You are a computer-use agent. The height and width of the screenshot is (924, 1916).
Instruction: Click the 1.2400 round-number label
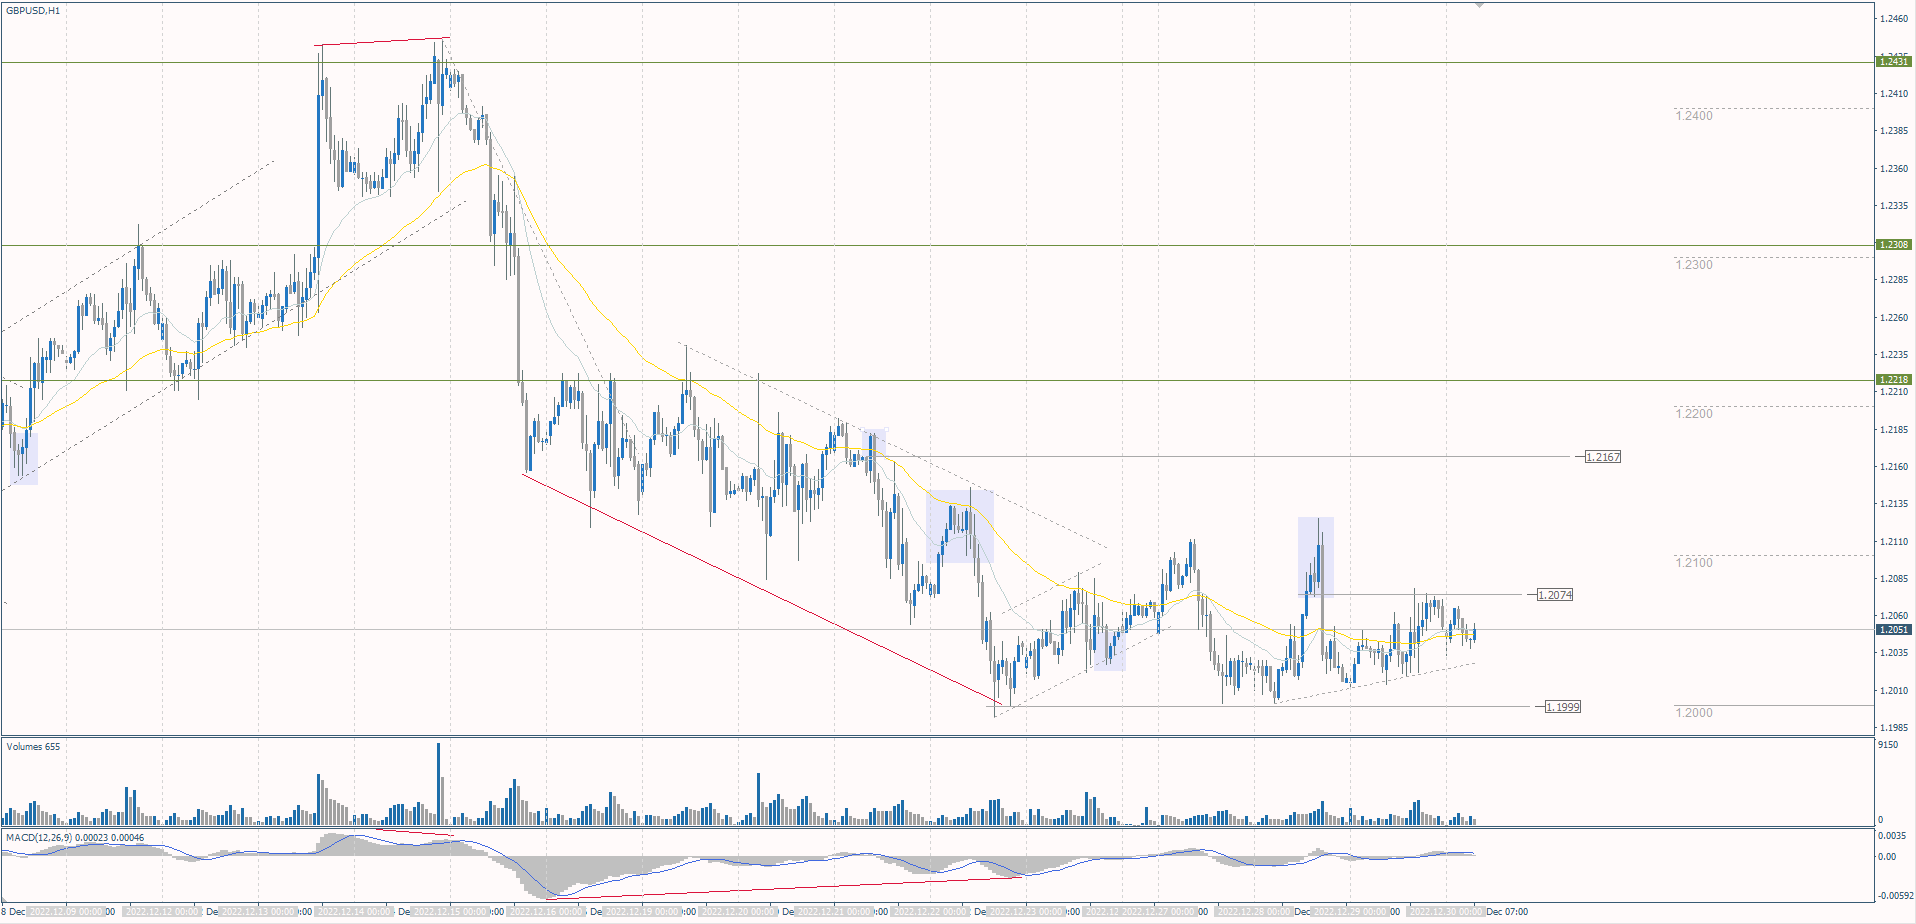[x=1694, y=116]
